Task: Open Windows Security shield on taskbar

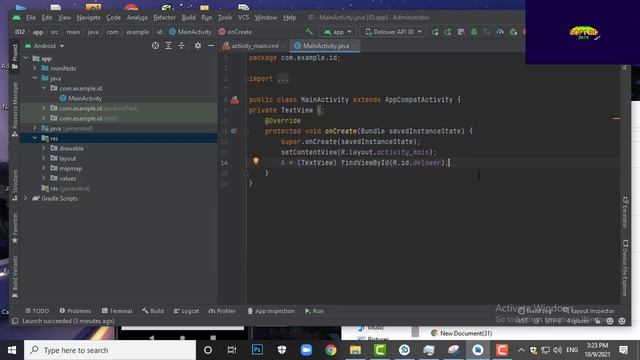Action: pyautogui.click(x=282, y=350)
